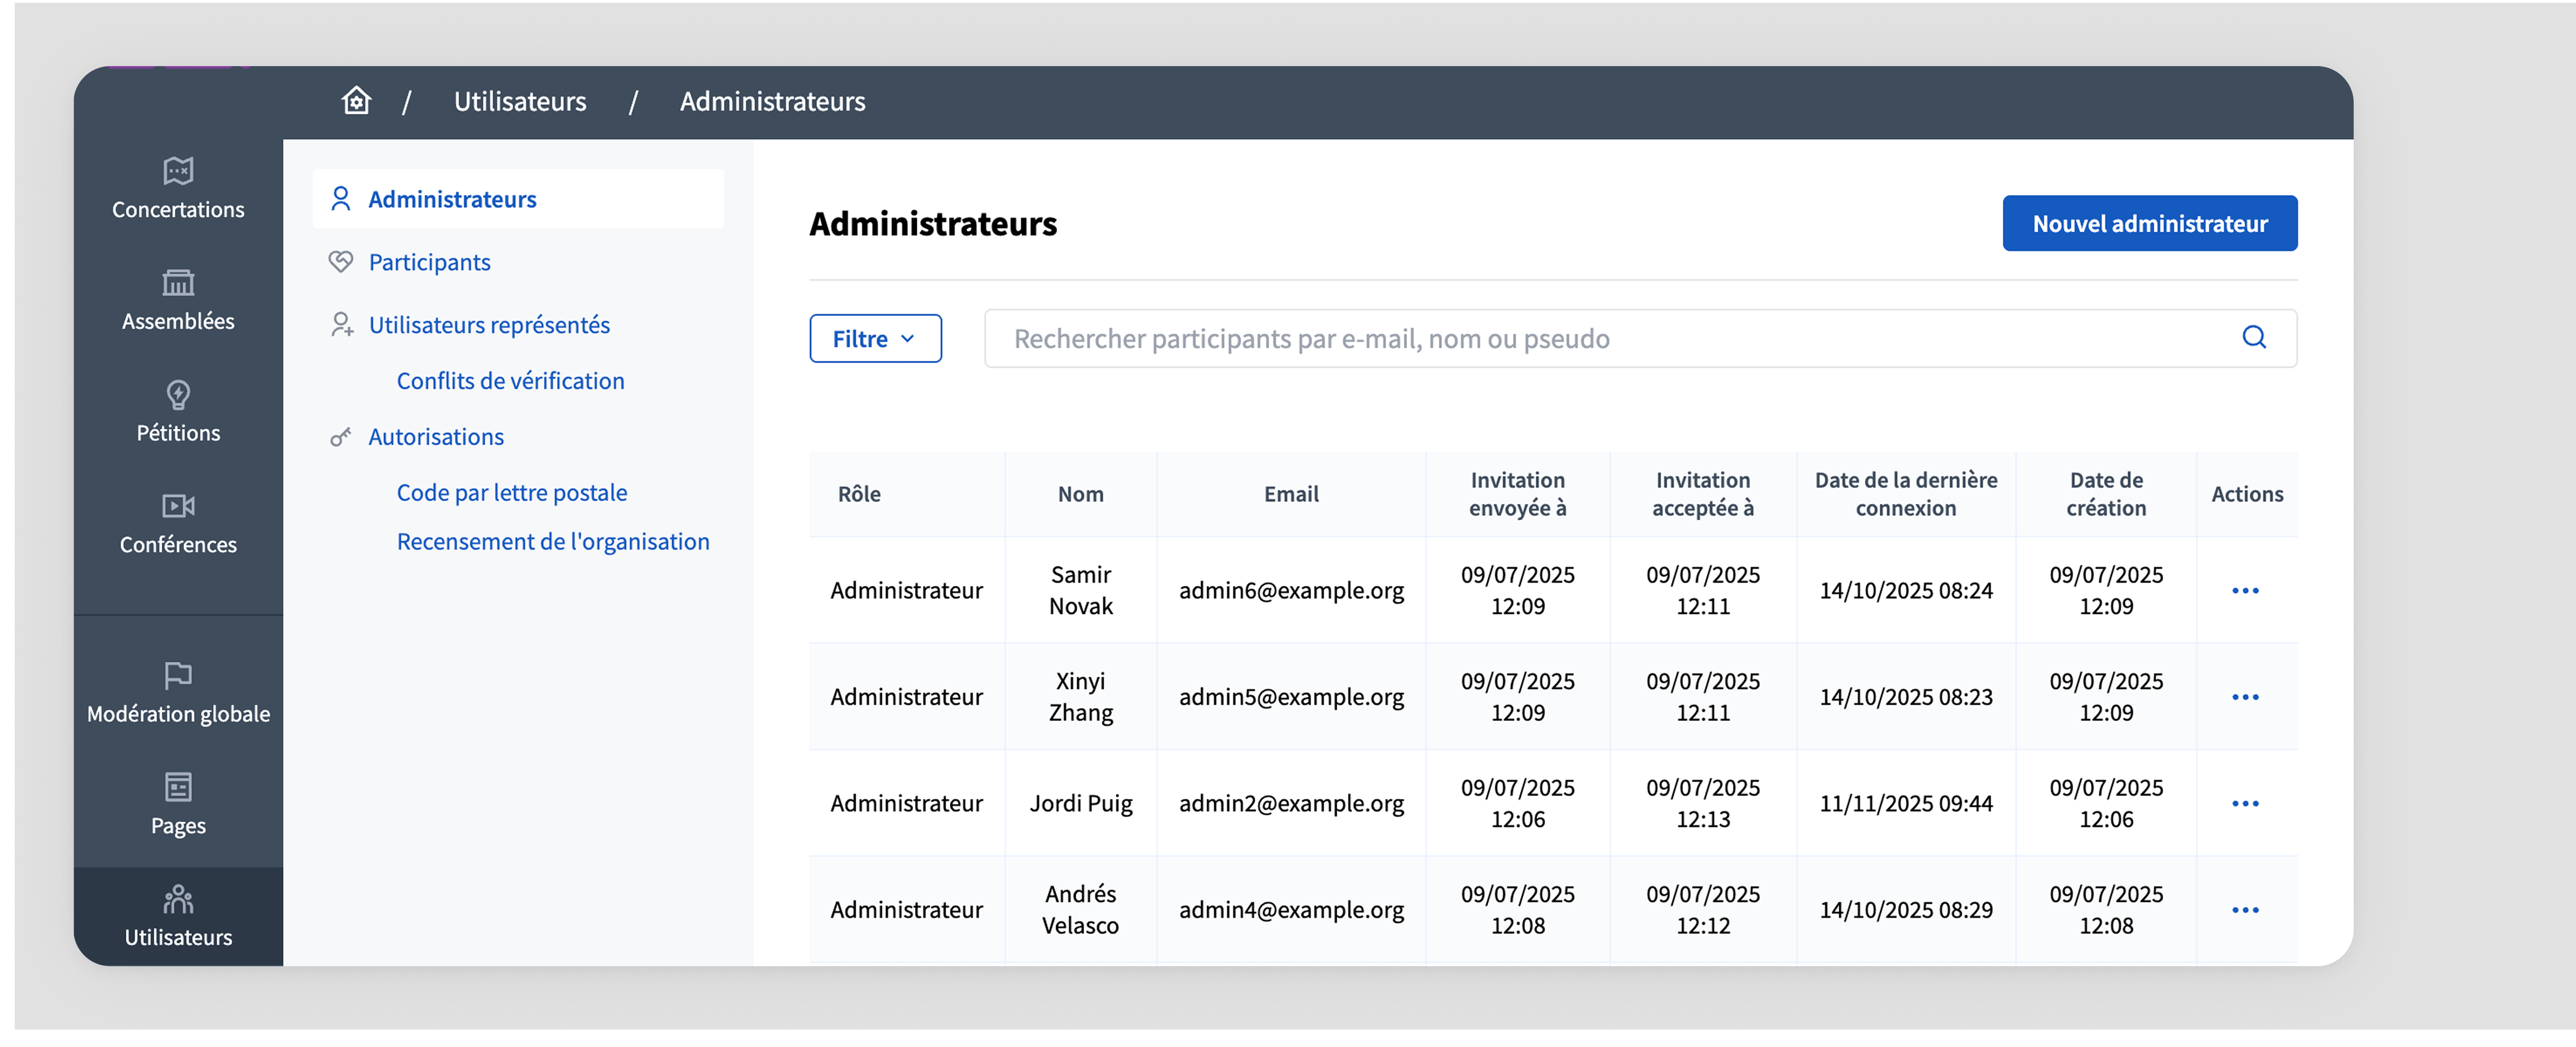This screenshot has height=1047, width=2576.
Task: Open the Concertations section icon
Action: point(178,171)
